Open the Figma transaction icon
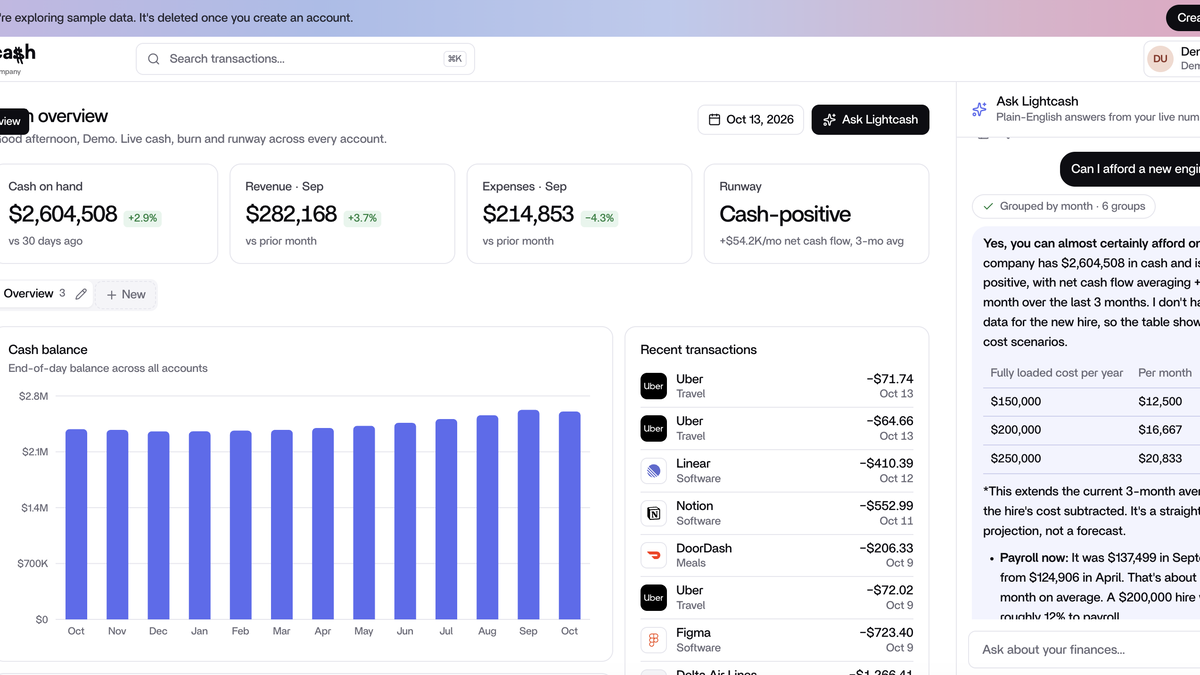Viewport: 1200px width, 675px height. click(x=653, y=640)
